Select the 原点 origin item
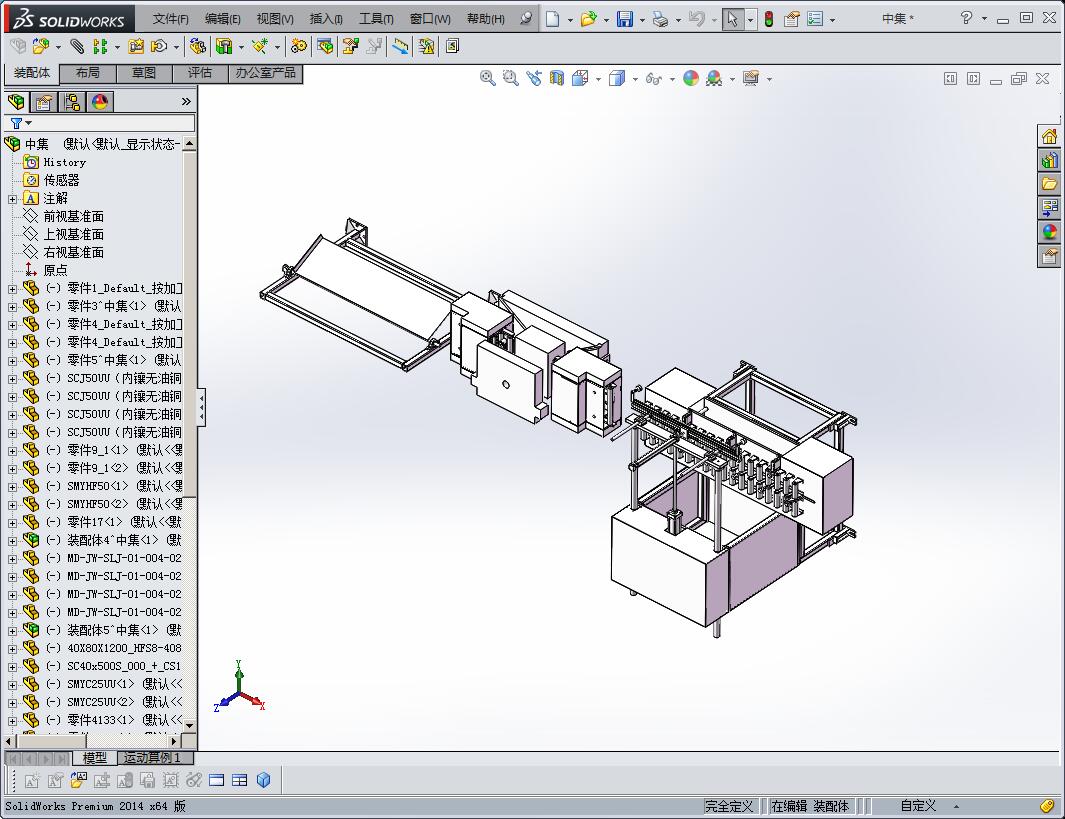The width and height of the screenshot is (1065, 819). 55,270
